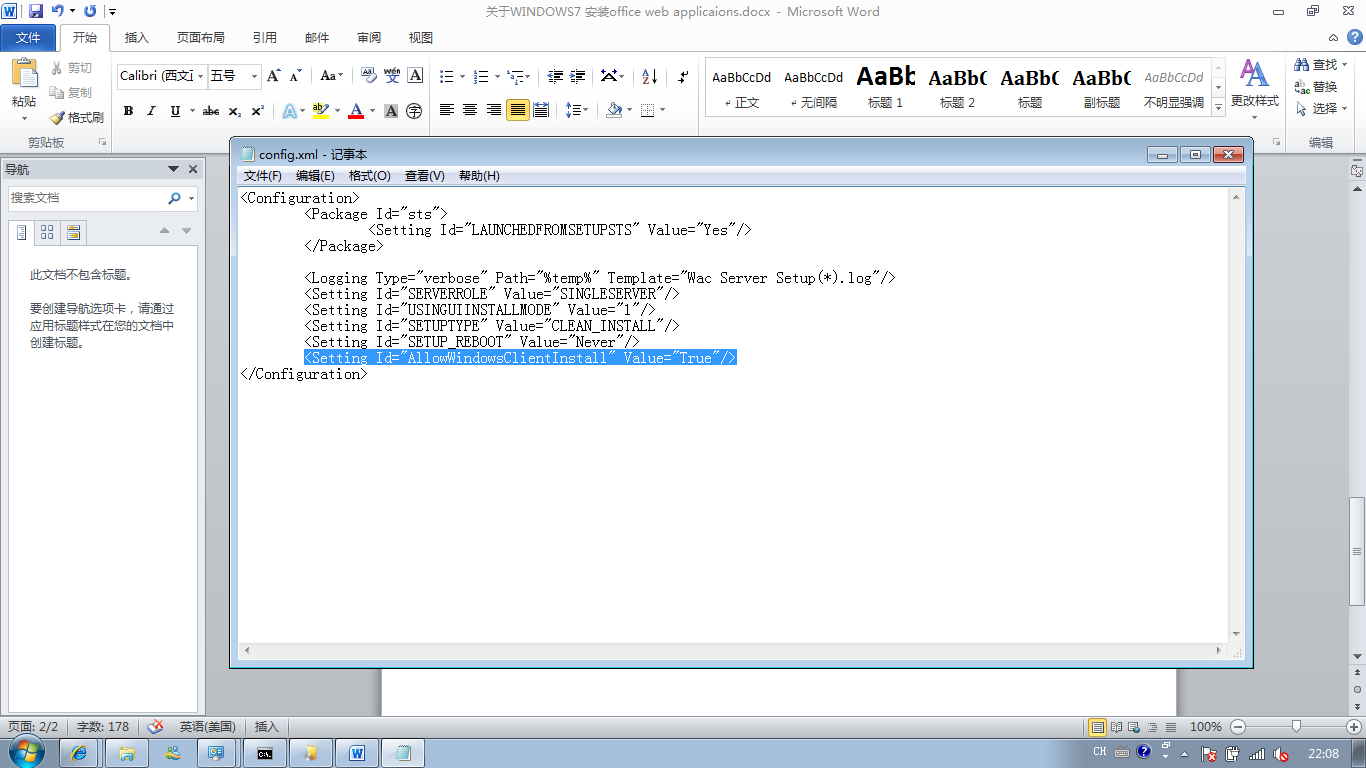The width and height of the screenshot is (1366, 768).
Task: Open the font size dropdown
Action: pos(254,76)
